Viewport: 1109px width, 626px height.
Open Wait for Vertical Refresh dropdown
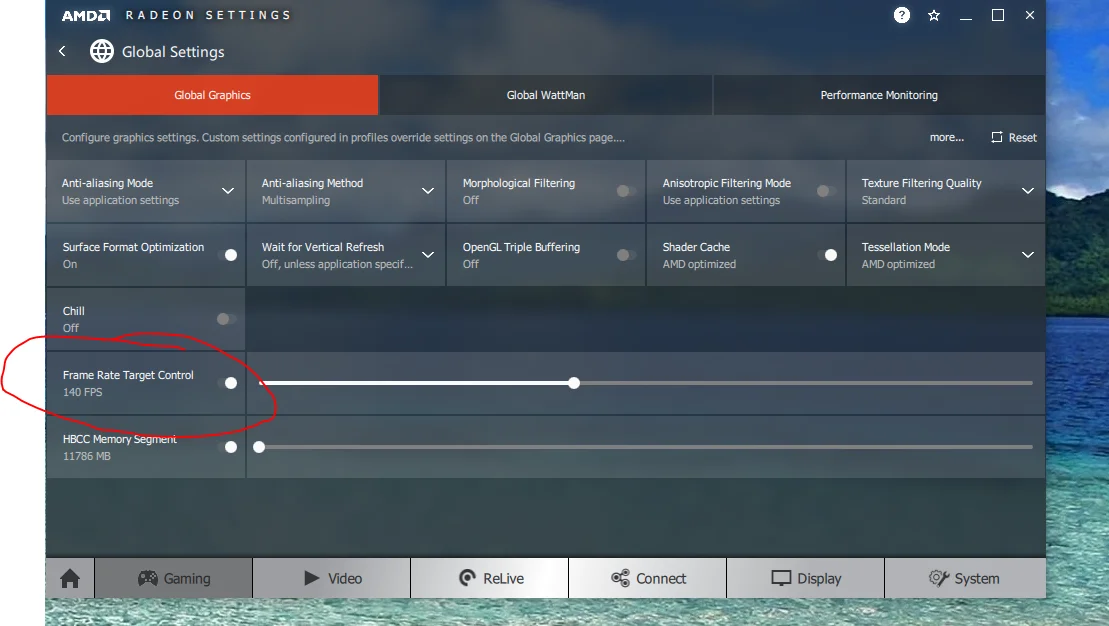(428, 255)
